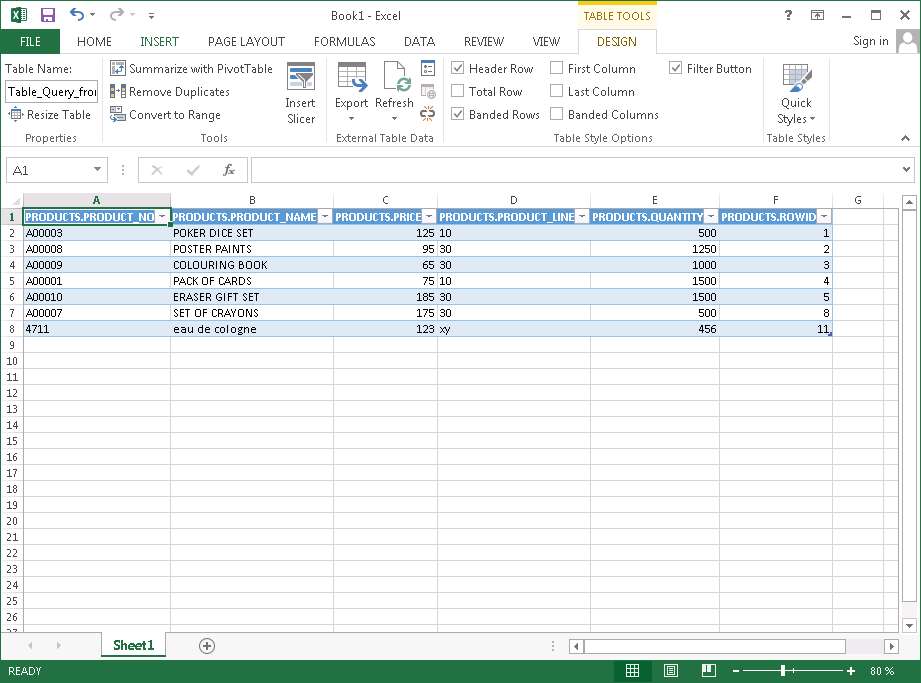The width and height of the screenshot is (921, 683).
Task: Switch to Page Layout view in status bar
Action: 671,671
